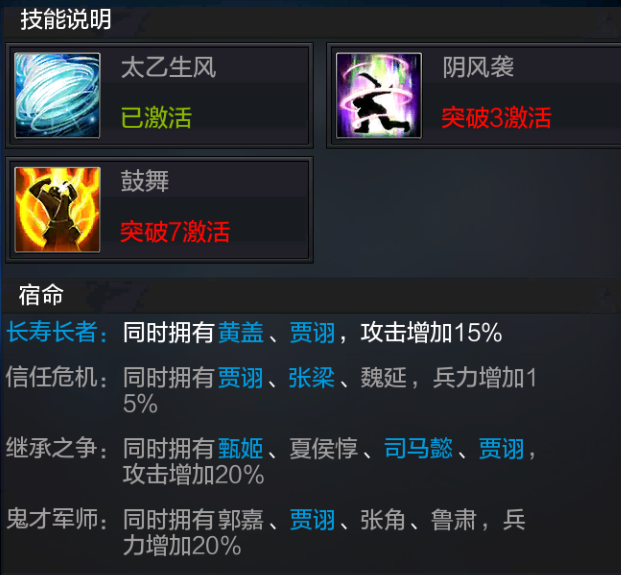Click the green 已激活 status label
Viewport: 621px width, 575px height.
[x=156, y=118]
